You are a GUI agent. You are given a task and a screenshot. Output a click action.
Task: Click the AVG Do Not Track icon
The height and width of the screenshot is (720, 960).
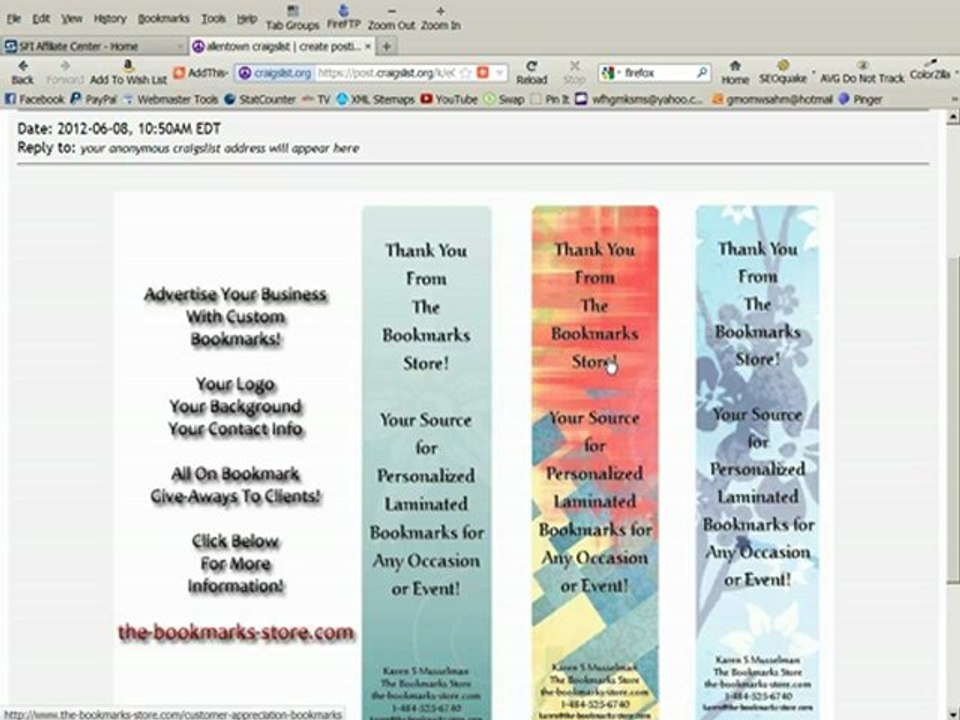coord(862,66)
